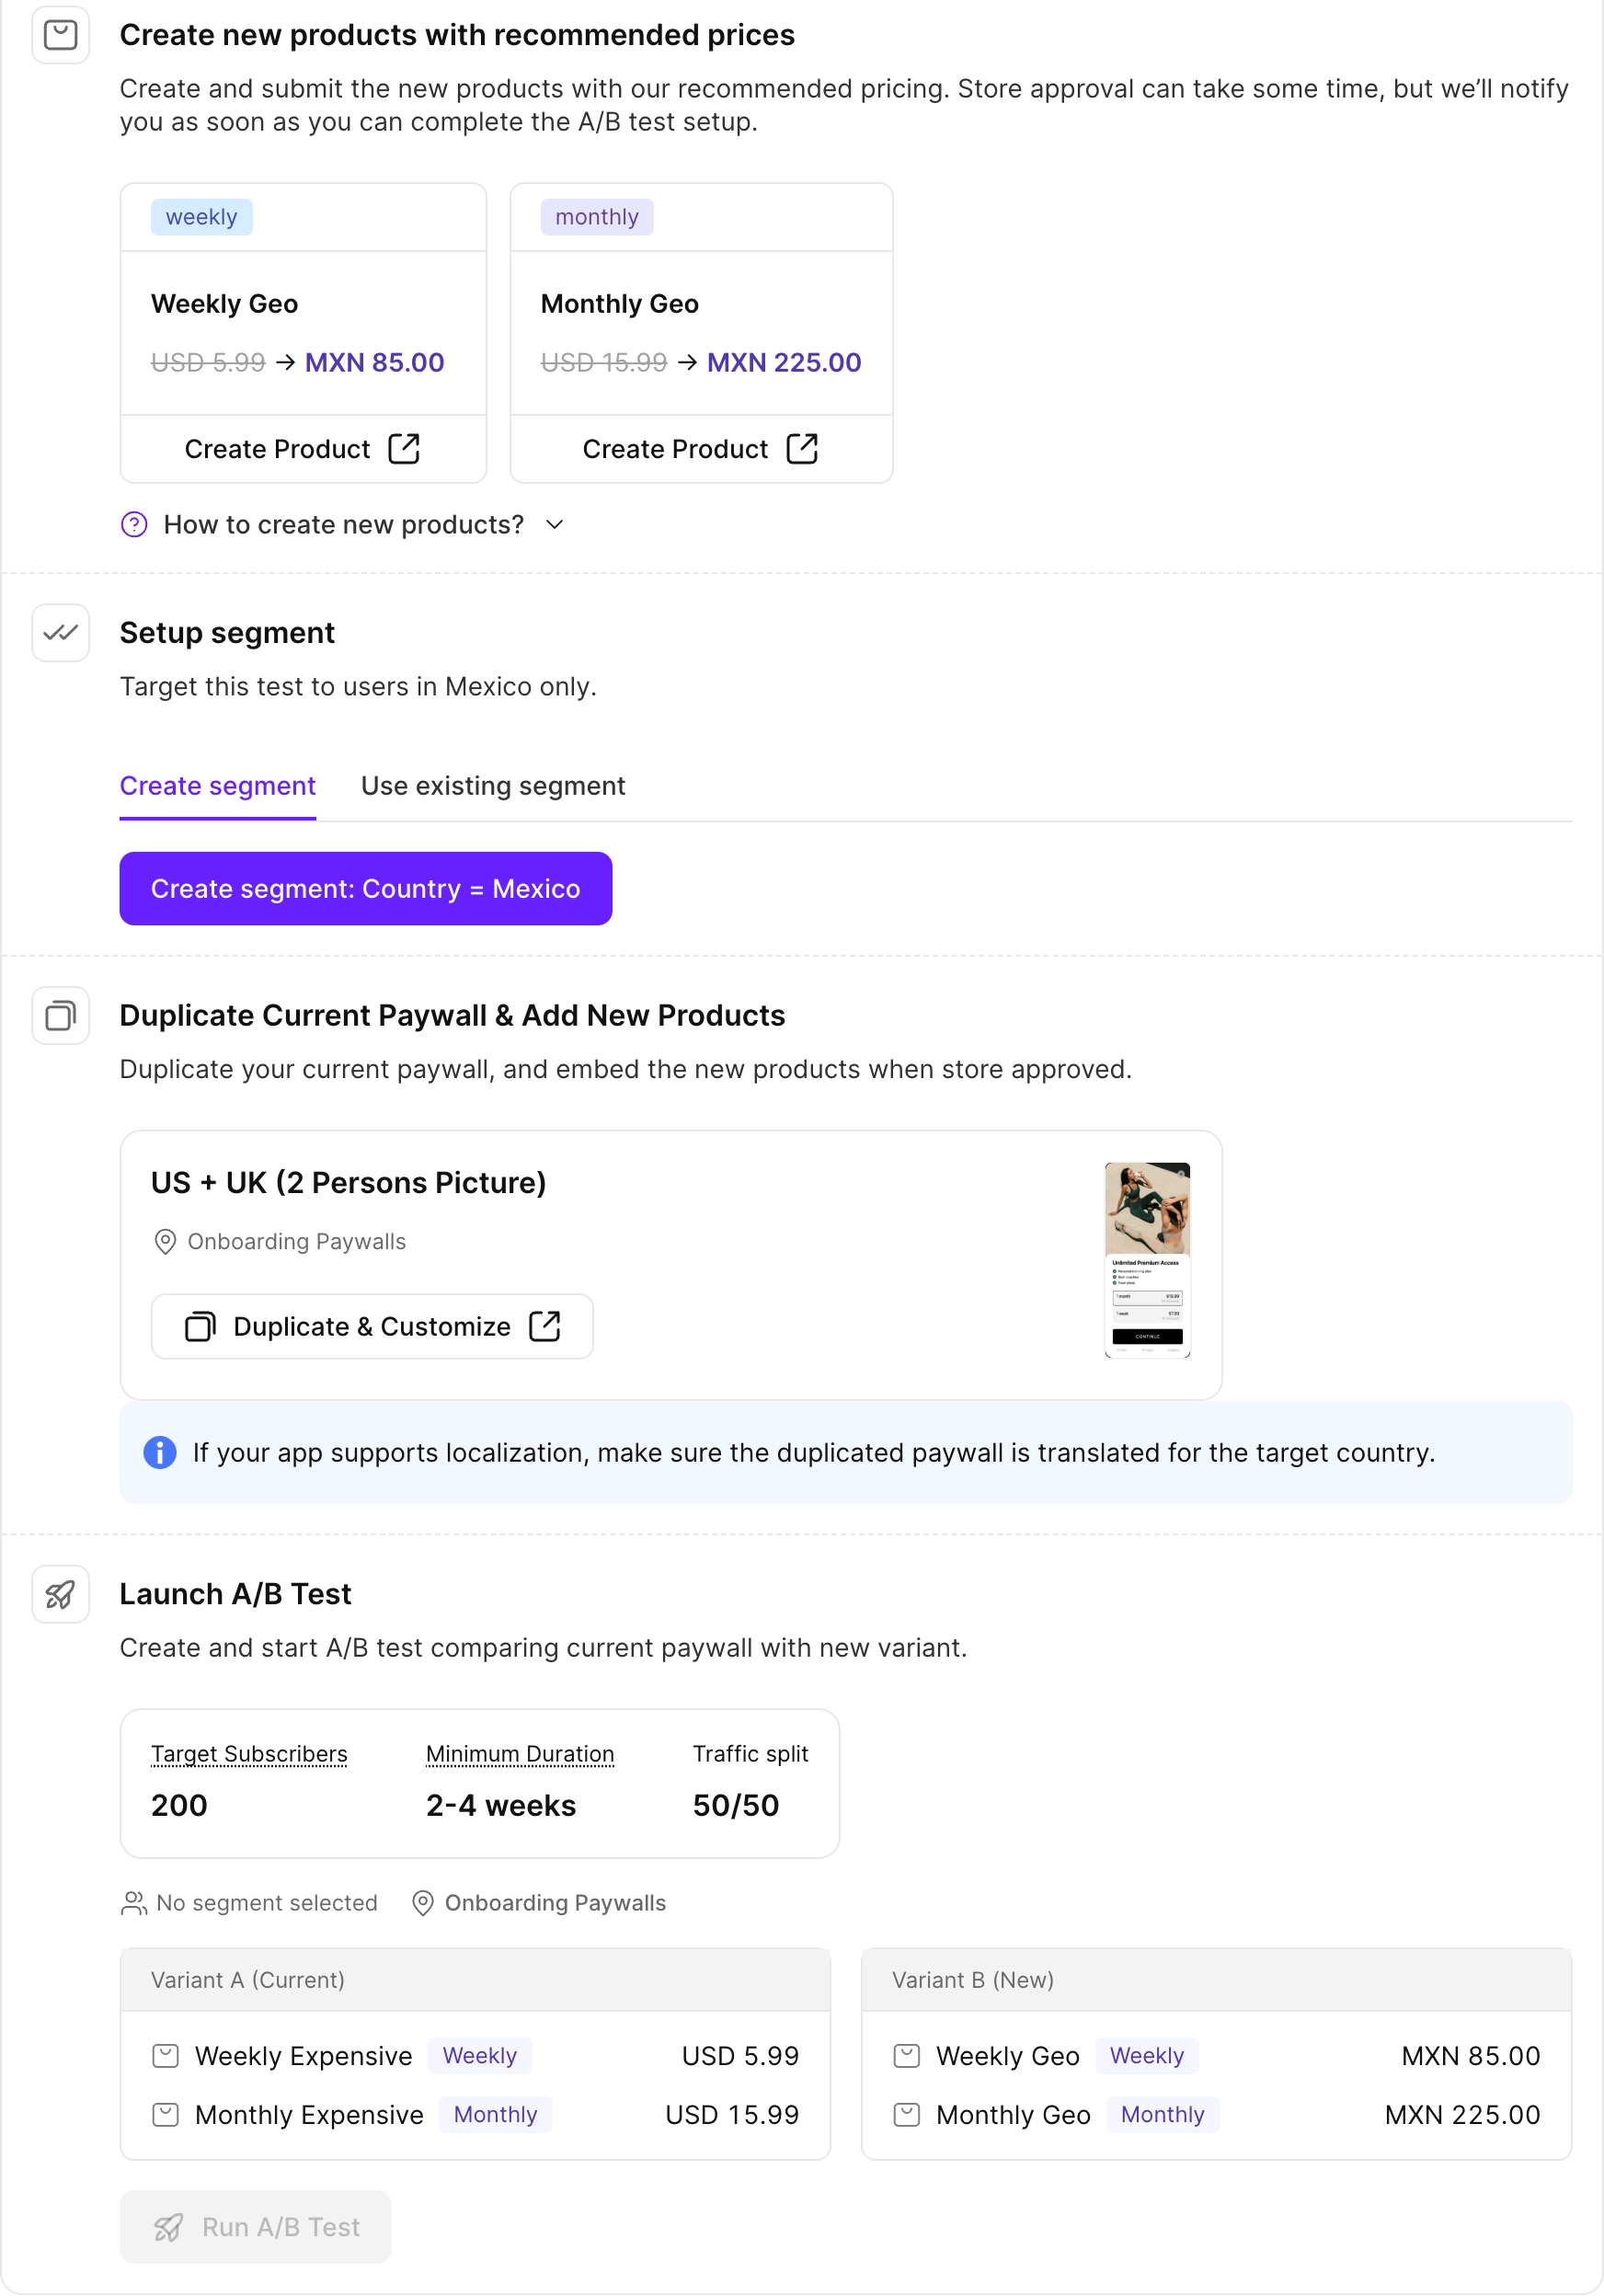Image resolution: width=1604 pixels, height=2296 pixels.
Task: Switch to the "Use existing segment" tab
Action: tap(492, 786)
